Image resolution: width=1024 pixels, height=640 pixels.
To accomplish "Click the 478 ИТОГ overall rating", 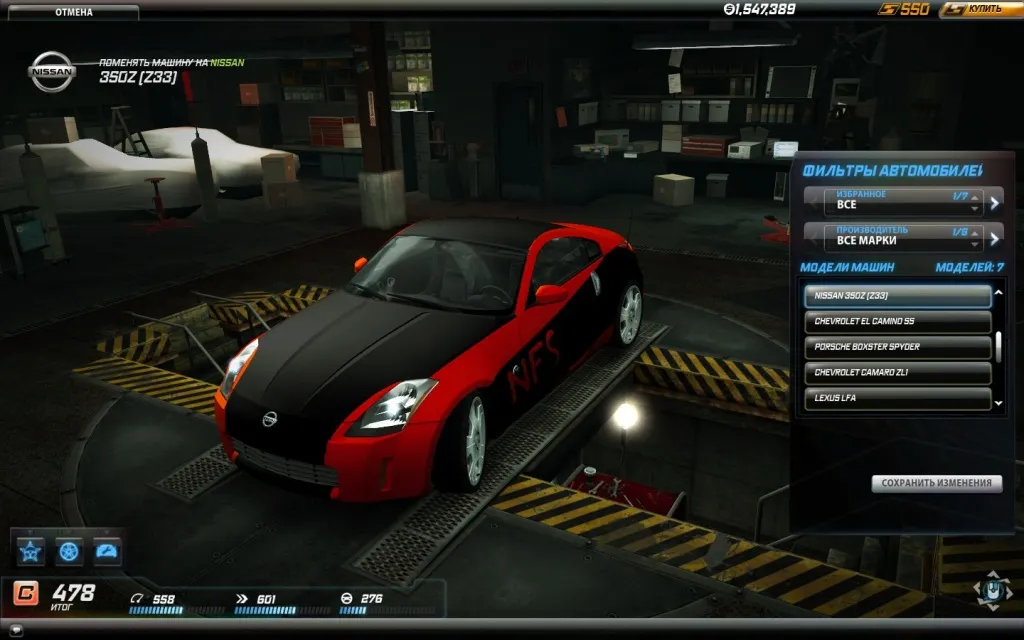I will coord(72,596).
